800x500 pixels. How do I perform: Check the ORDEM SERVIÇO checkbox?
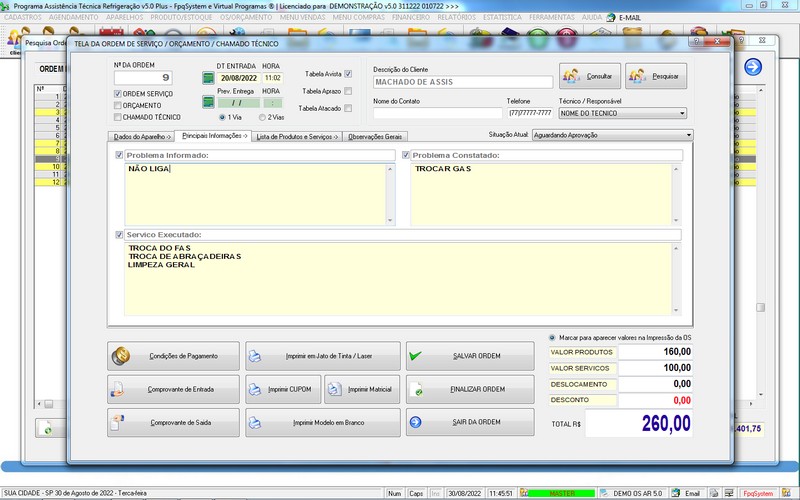118,94
